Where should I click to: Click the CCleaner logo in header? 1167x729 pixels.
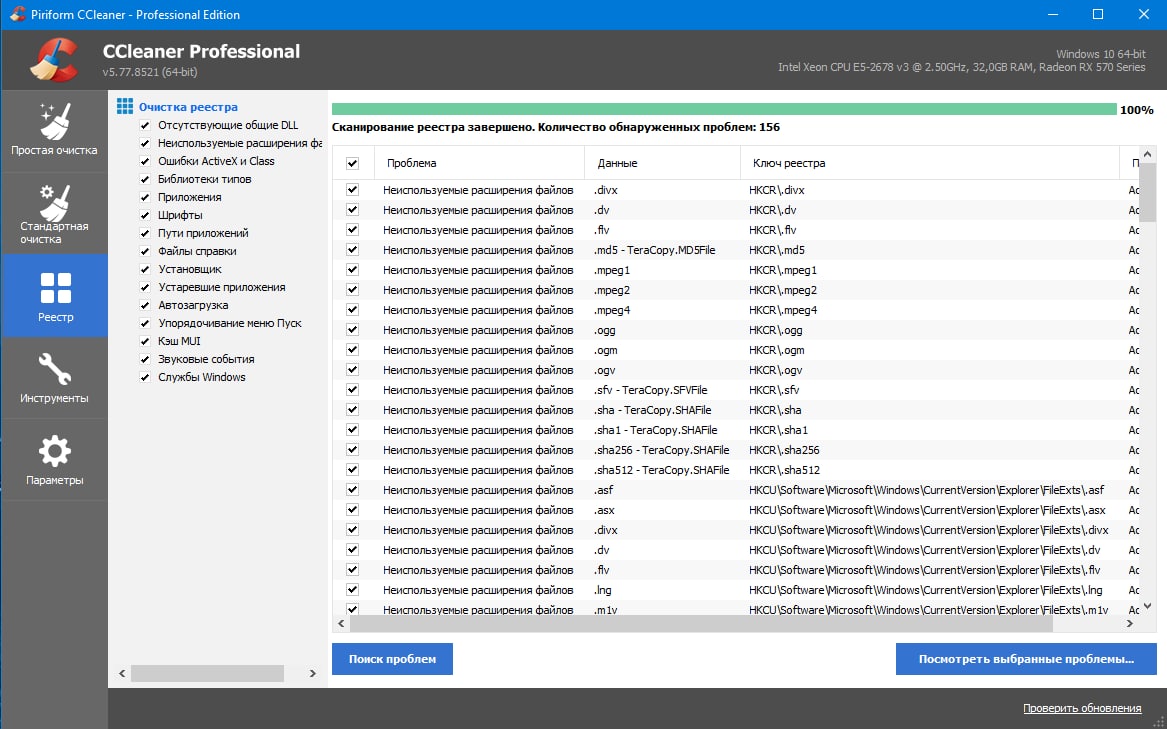click(54, 60)
